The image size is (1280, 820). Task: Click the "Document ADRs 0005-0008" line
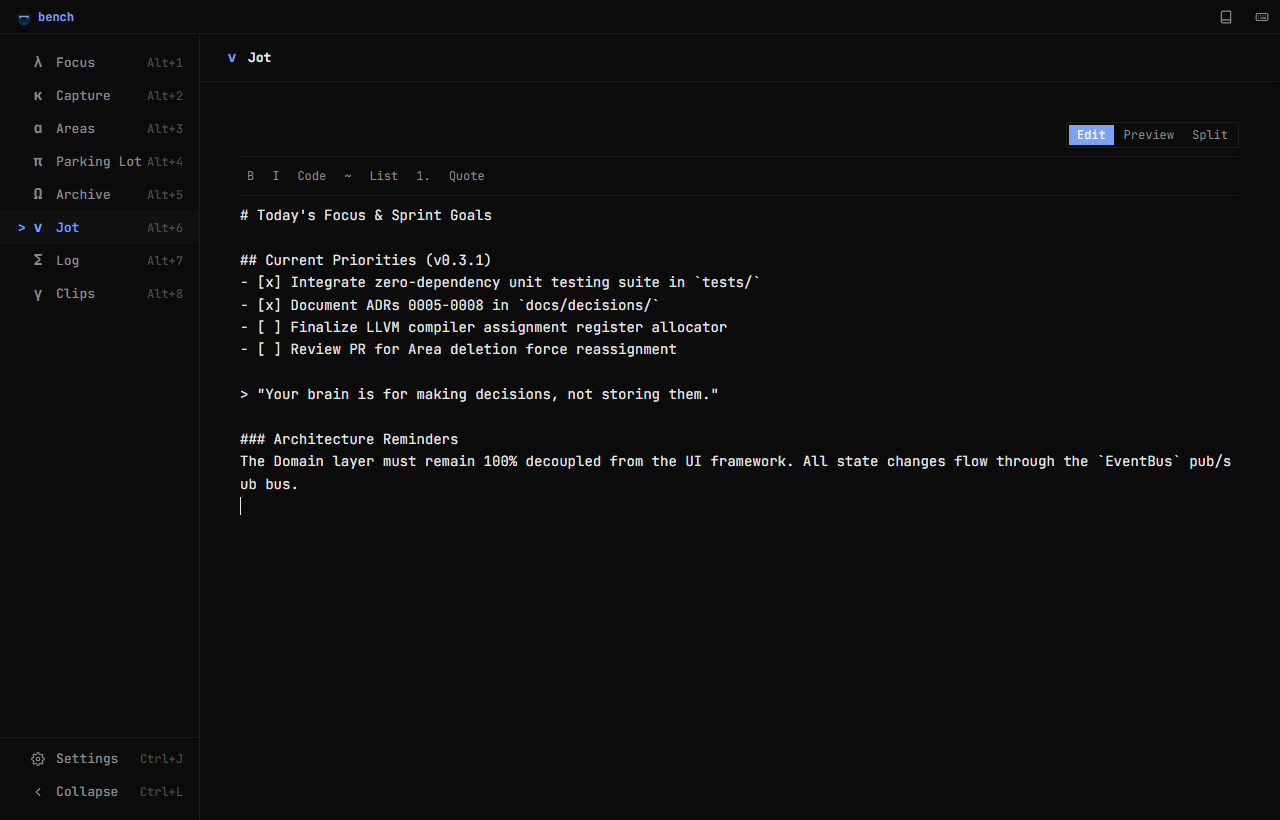click(450, 305)
